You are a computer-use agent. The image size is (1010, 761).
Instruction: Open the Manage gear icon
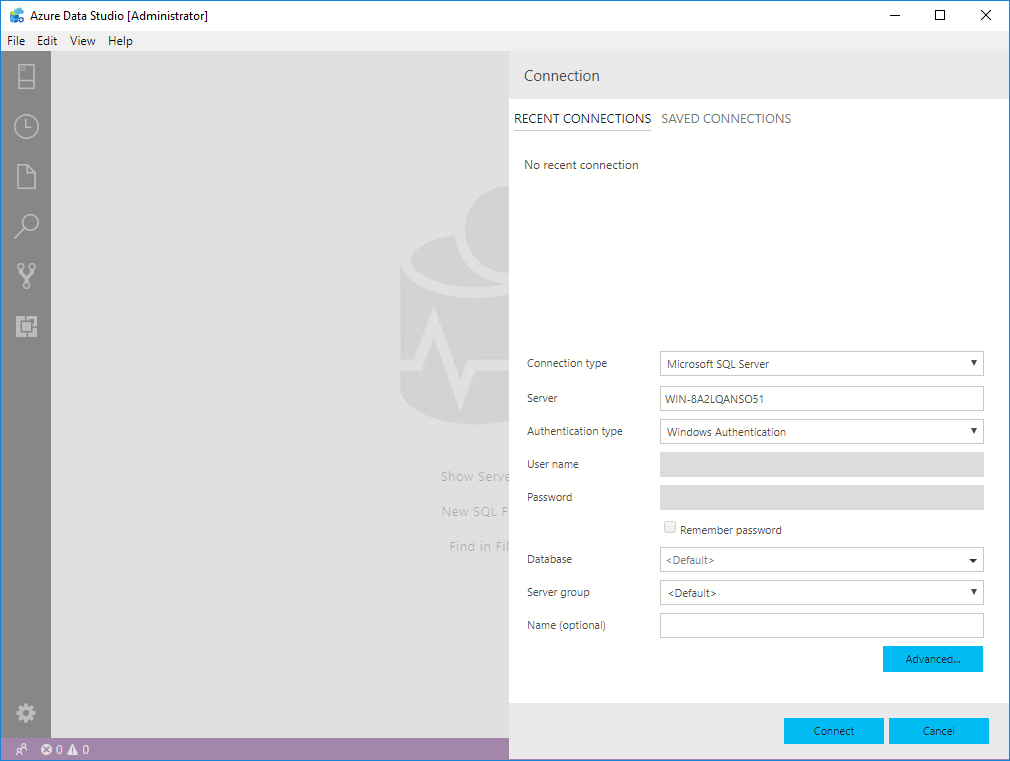click(x=26, y=713)
